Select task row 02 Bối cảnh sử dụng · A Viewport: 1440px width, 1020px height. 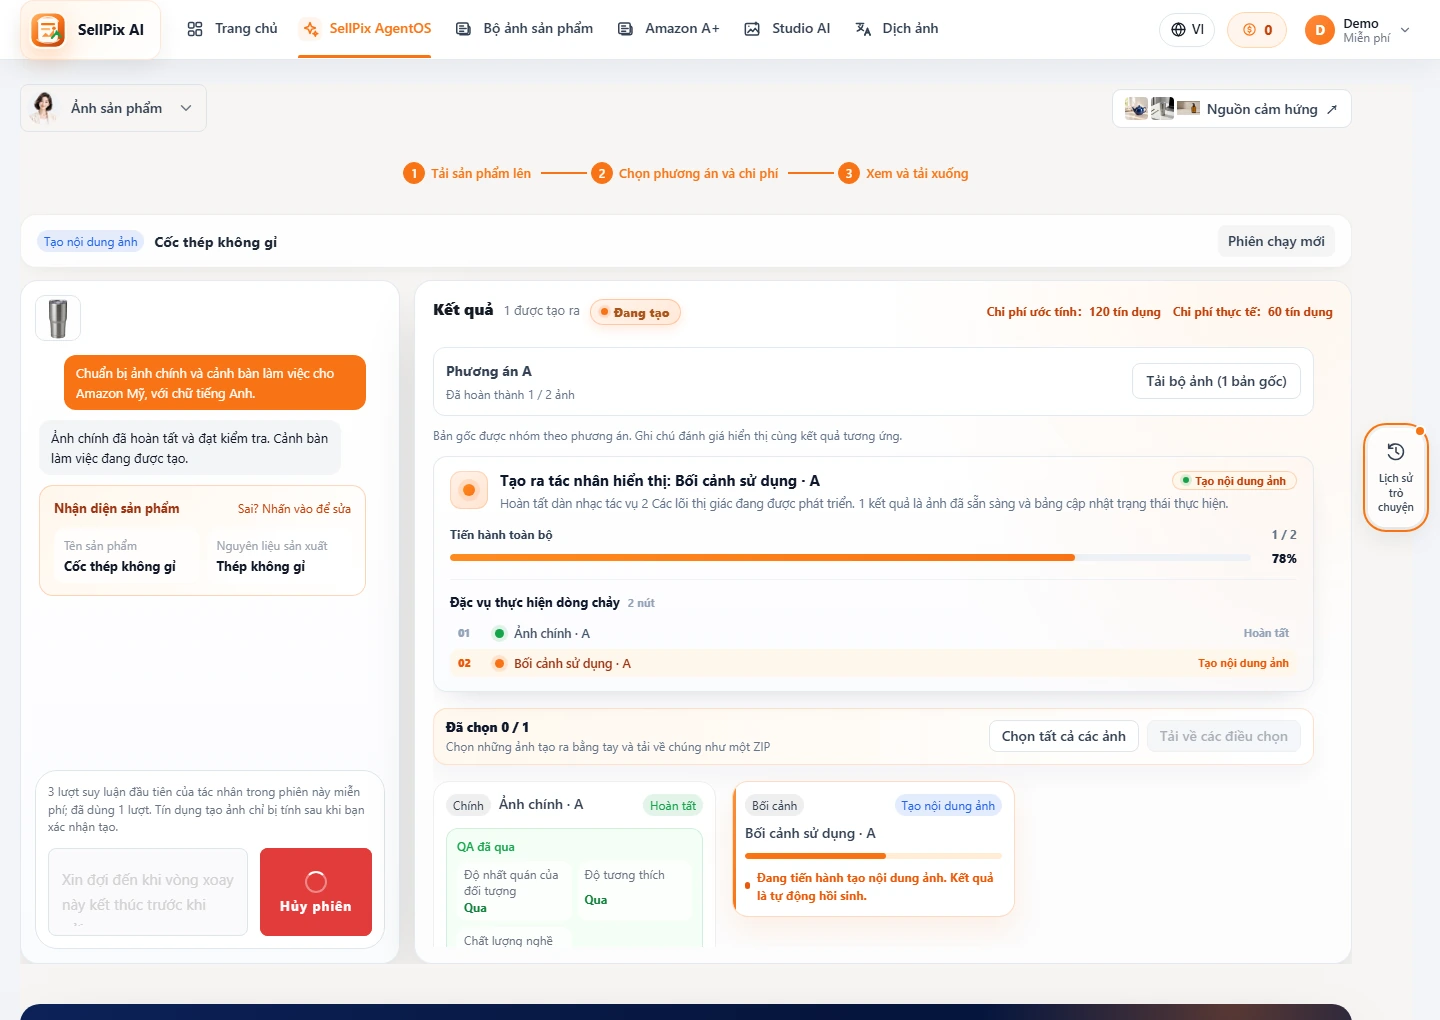pyautogui.click(x=873, y=663)
